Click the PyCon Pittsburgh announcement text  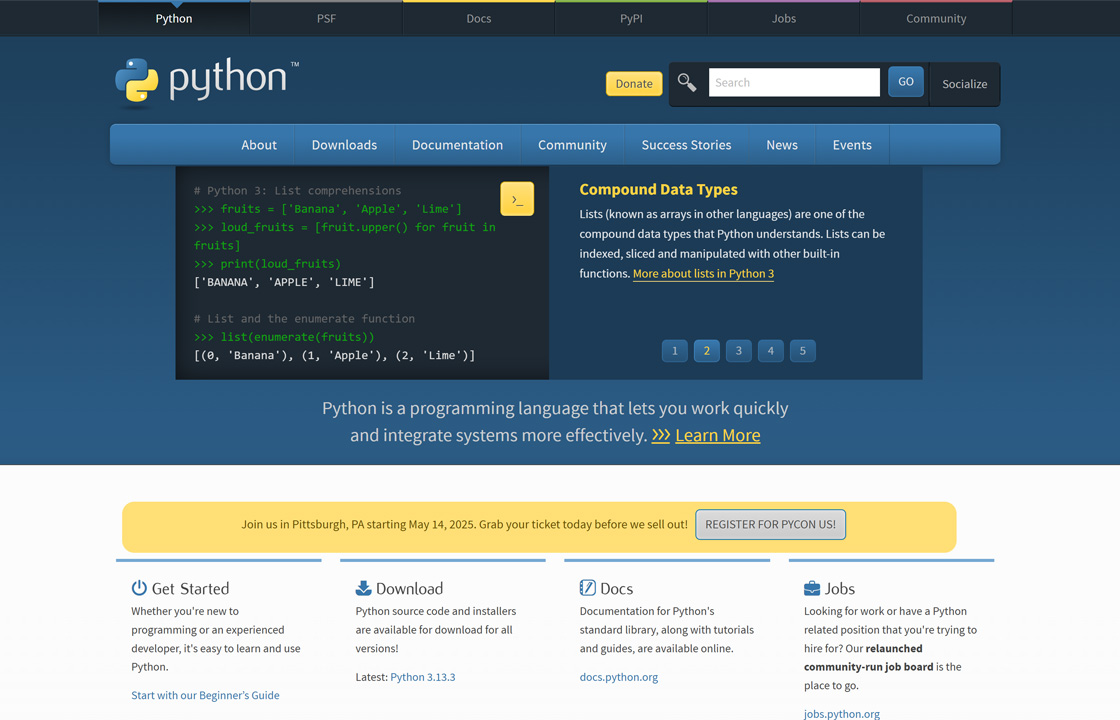[x=464, y=524]
